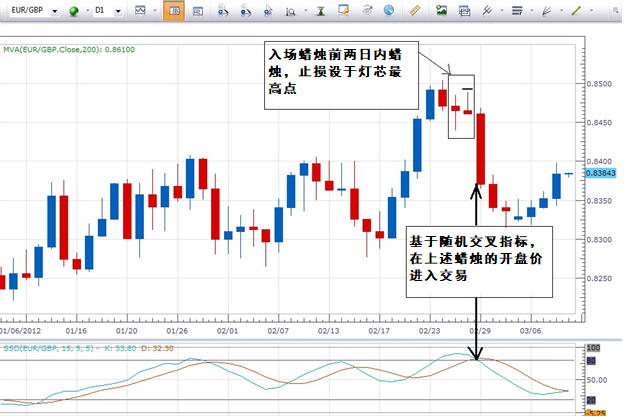
Task: Click the greyed refresh toolbar icon
Action: coord(367,10)
